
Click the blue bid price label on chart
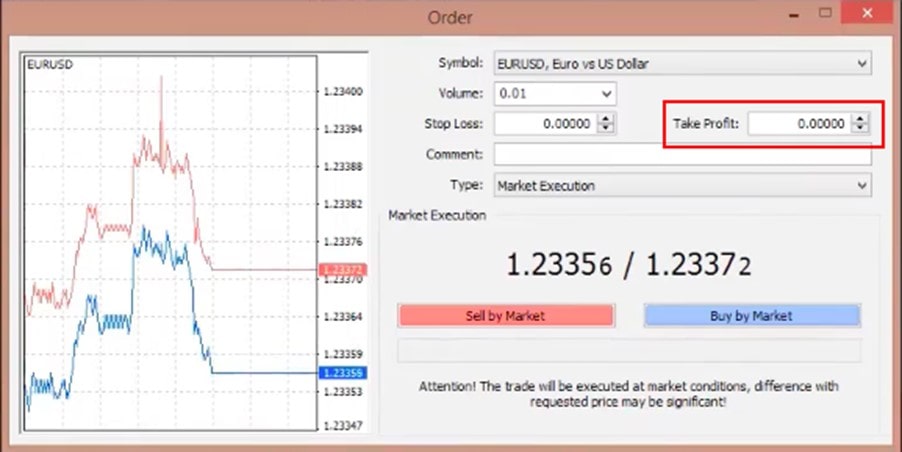pyautogui.click(x=342, y=373)
